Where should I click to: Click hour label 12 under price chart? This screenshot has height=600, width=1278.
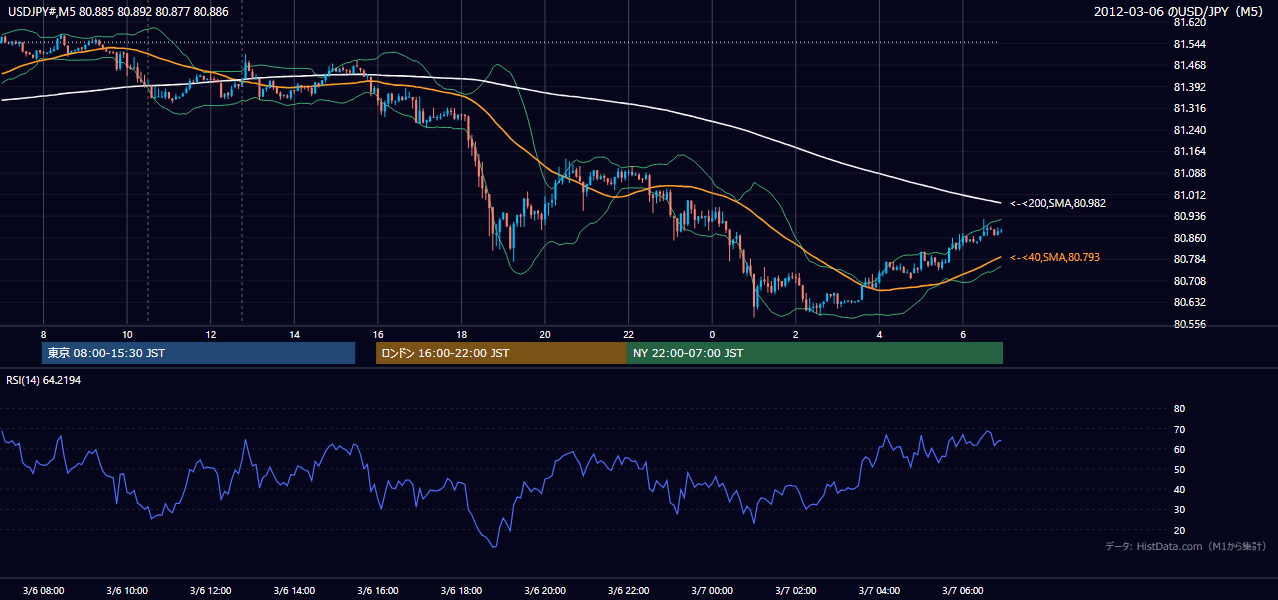pyautogui.click(x=210, y=334)
